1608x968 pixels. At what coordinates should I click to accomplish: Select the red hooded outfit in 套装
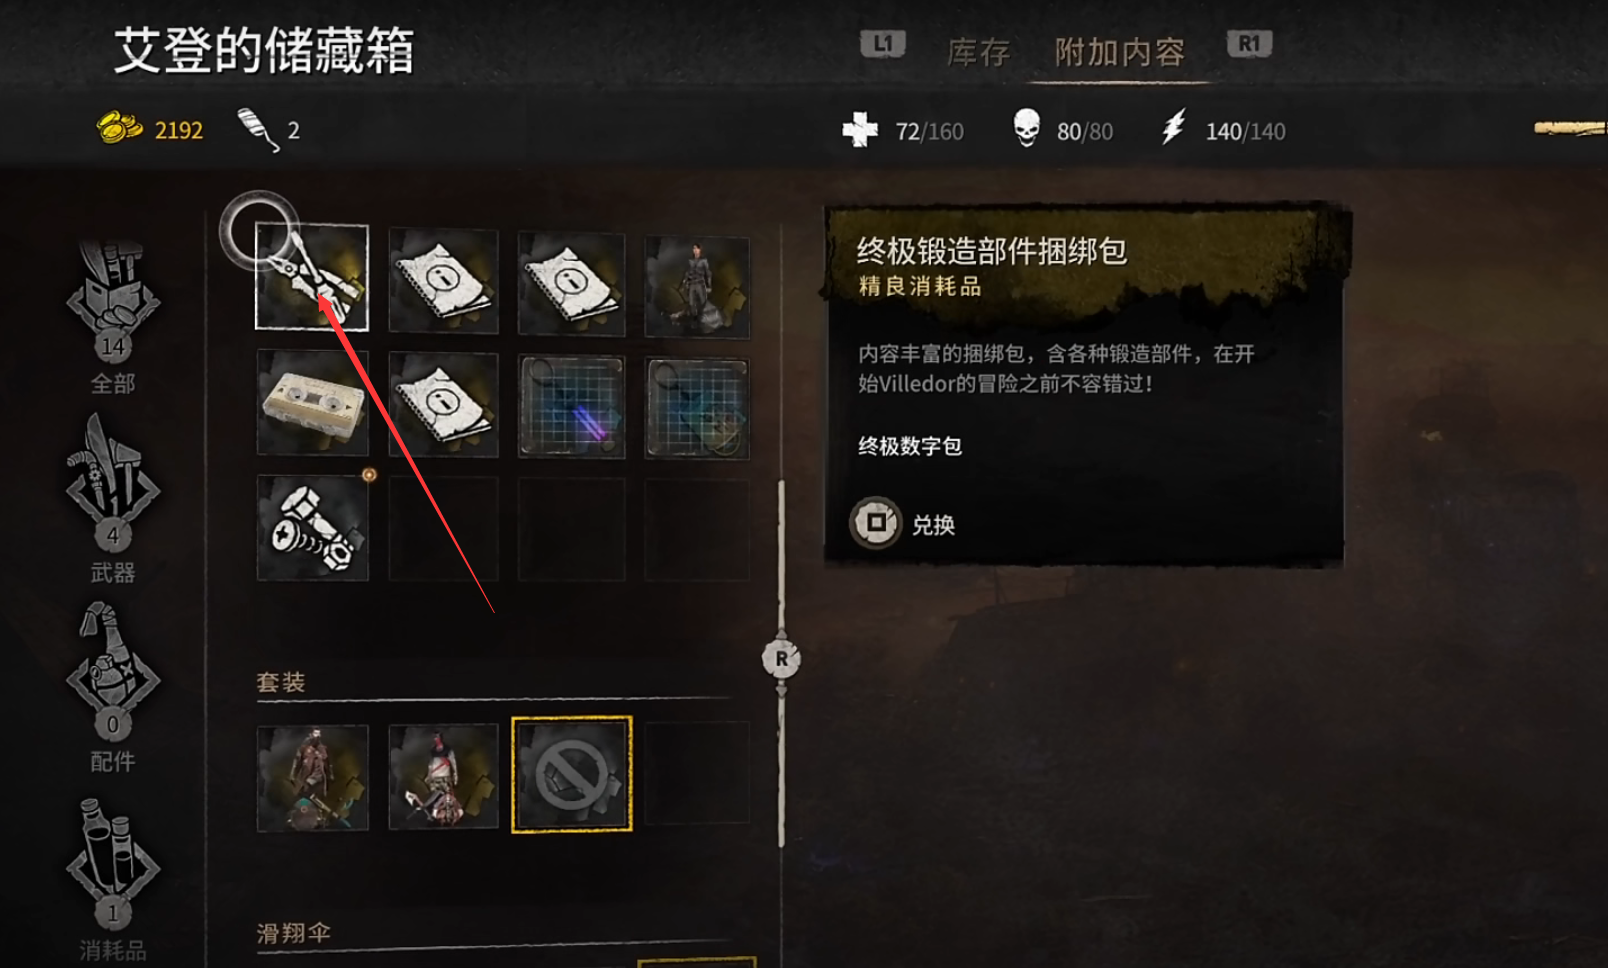click(443, 776)
